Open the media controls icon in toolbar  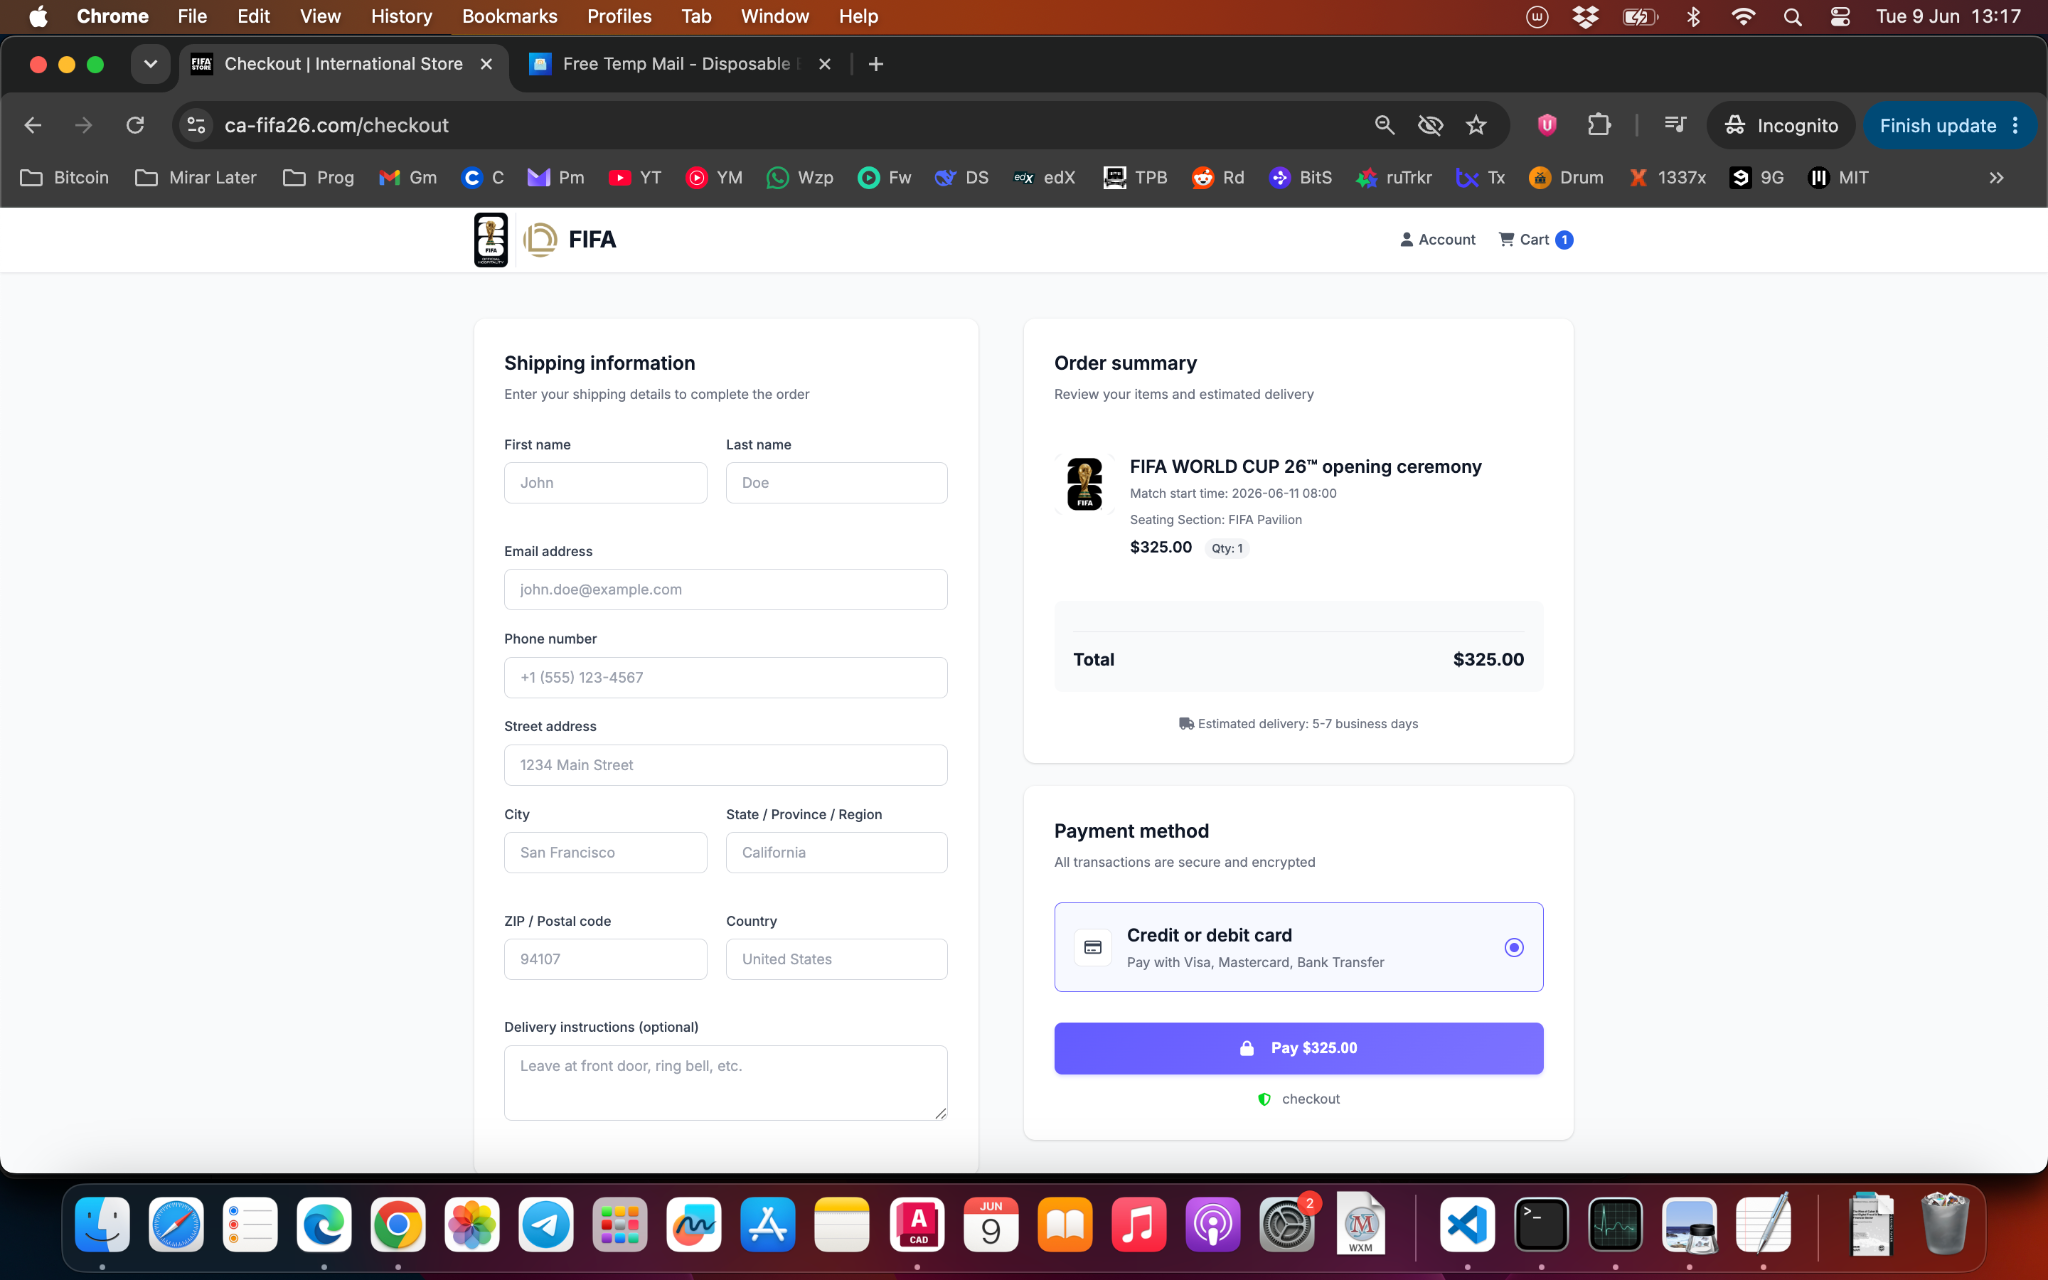(x=1675, y=125)
